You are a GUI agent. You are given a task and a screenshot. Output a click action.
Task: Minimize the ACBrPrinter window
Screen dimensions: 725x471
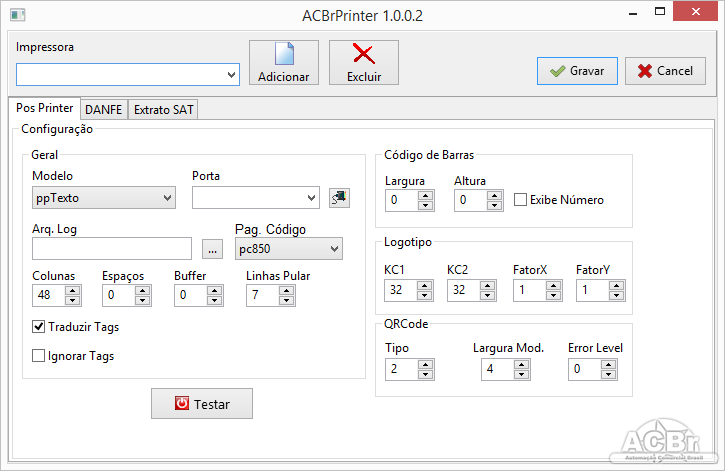coord(633,12)
